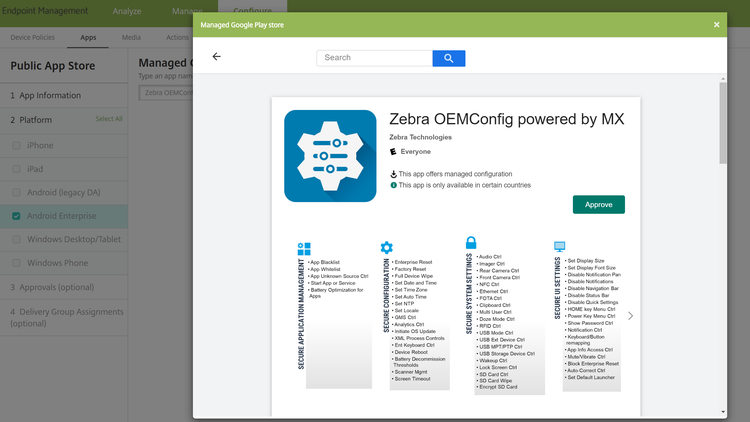Screen dimensions: 750x422
Task: Click the back arrow in Play store dialog
Action: coord(217,56)
